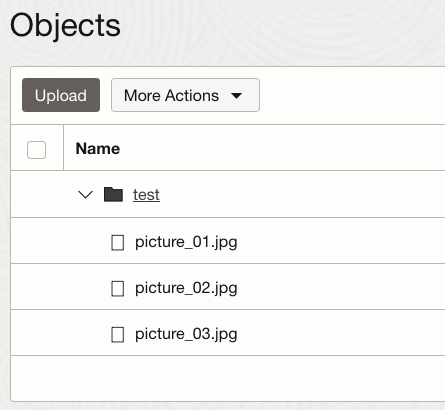
Task: Click the Name column header
Action: click(98, 149)
